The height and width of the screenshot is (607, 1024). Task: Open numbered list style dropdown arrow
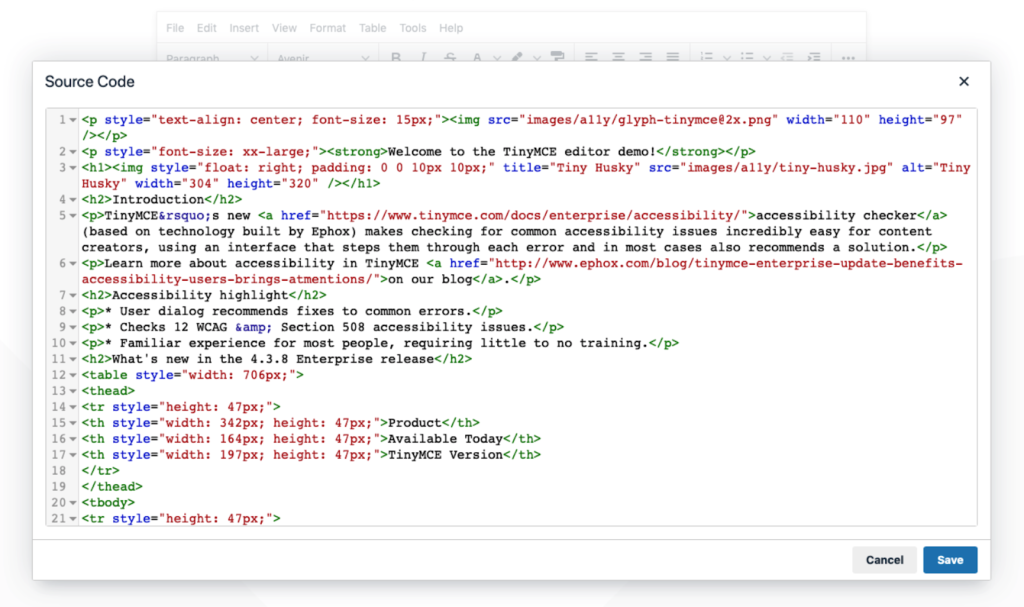coord(727,58)
